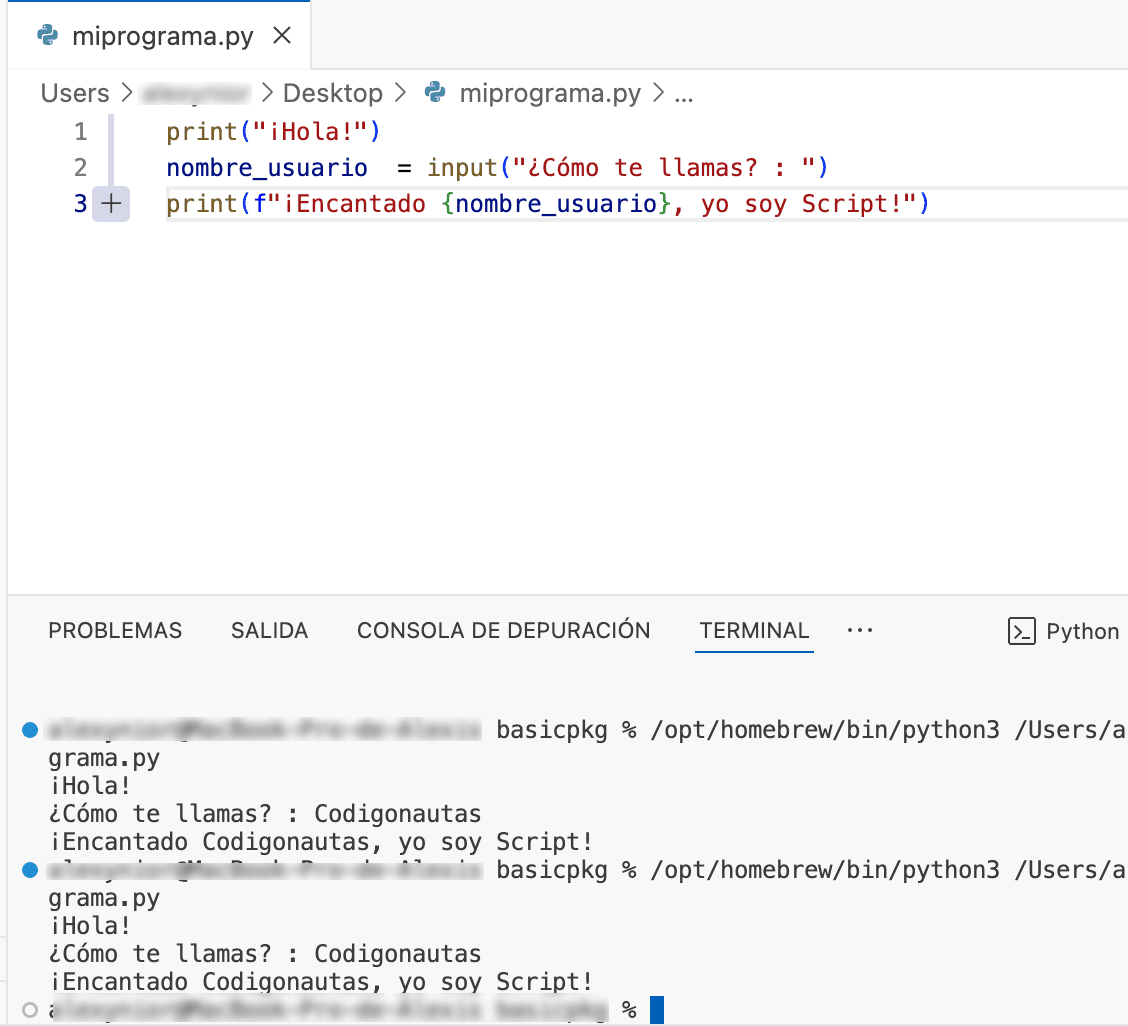This screenshot has width=1128, height=1026.
Task: Open the Desktop folder breadcrumb item
Action: click(333, 92)
